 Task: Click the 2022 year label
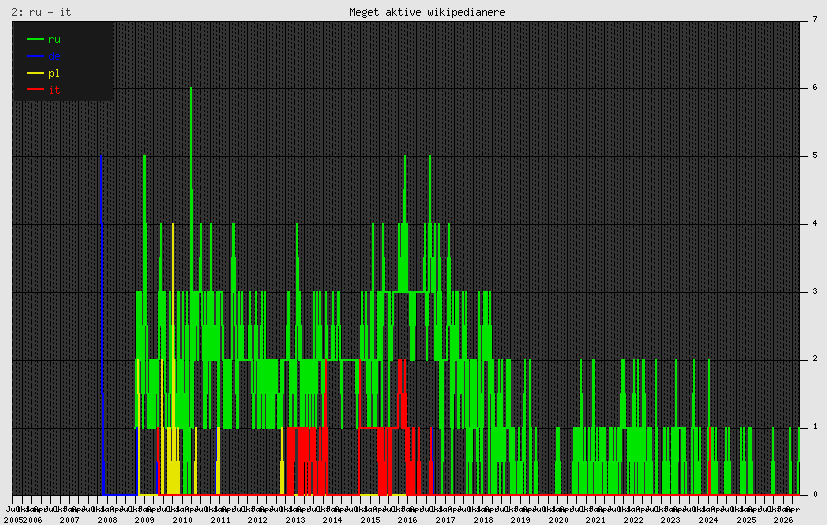(x=633, y=520)
